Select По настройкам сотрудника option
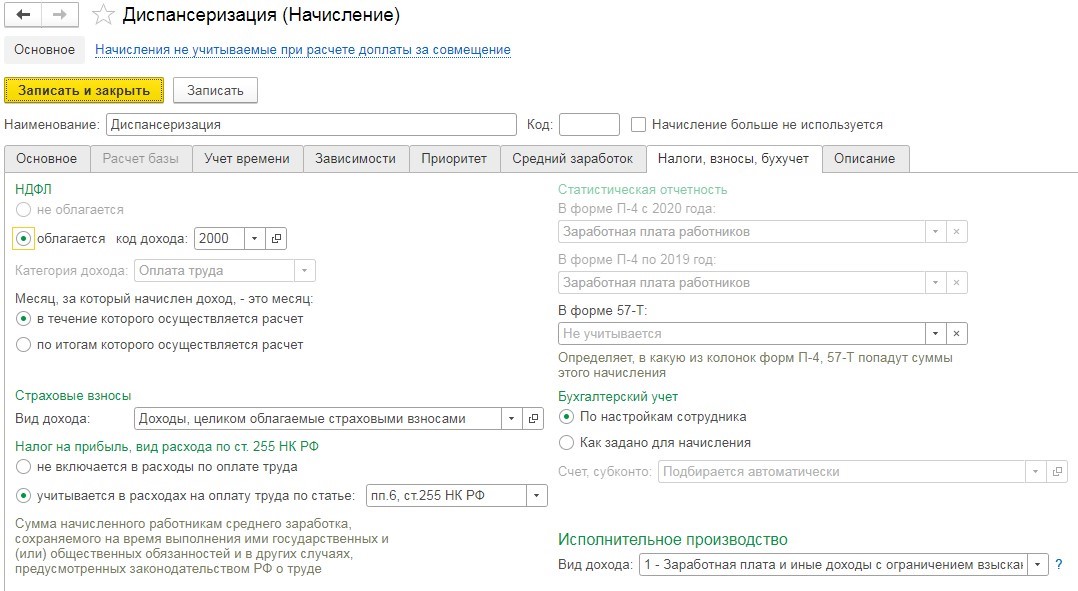The width and height of the screenshot is (1078, 591). (x=565, y=418)
